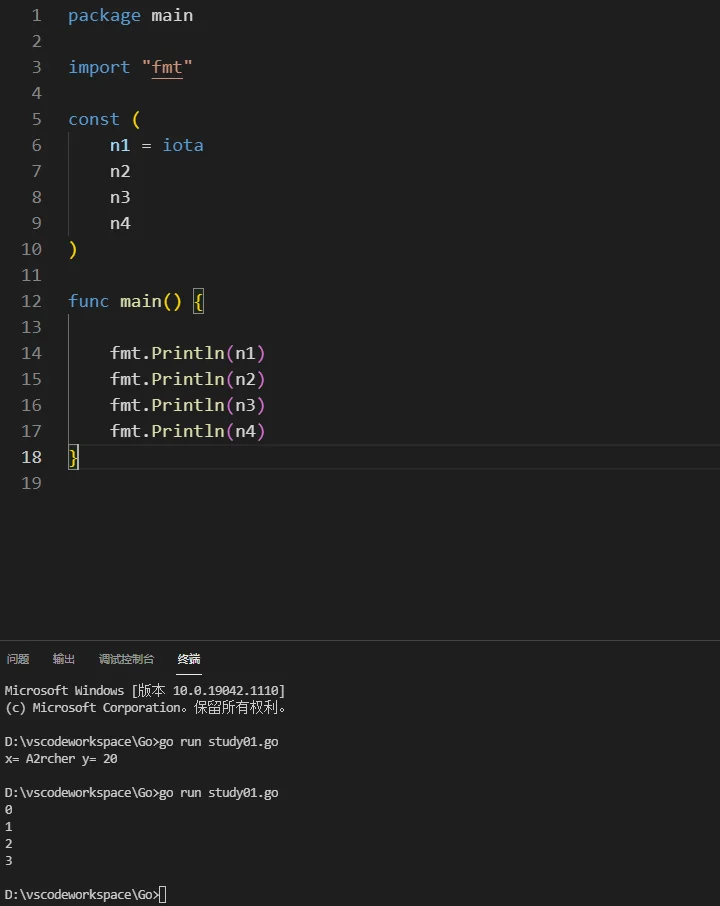Click fmt.Println(n3) statement
Viewport: 720px width, 906px height.
coord(187,406)
